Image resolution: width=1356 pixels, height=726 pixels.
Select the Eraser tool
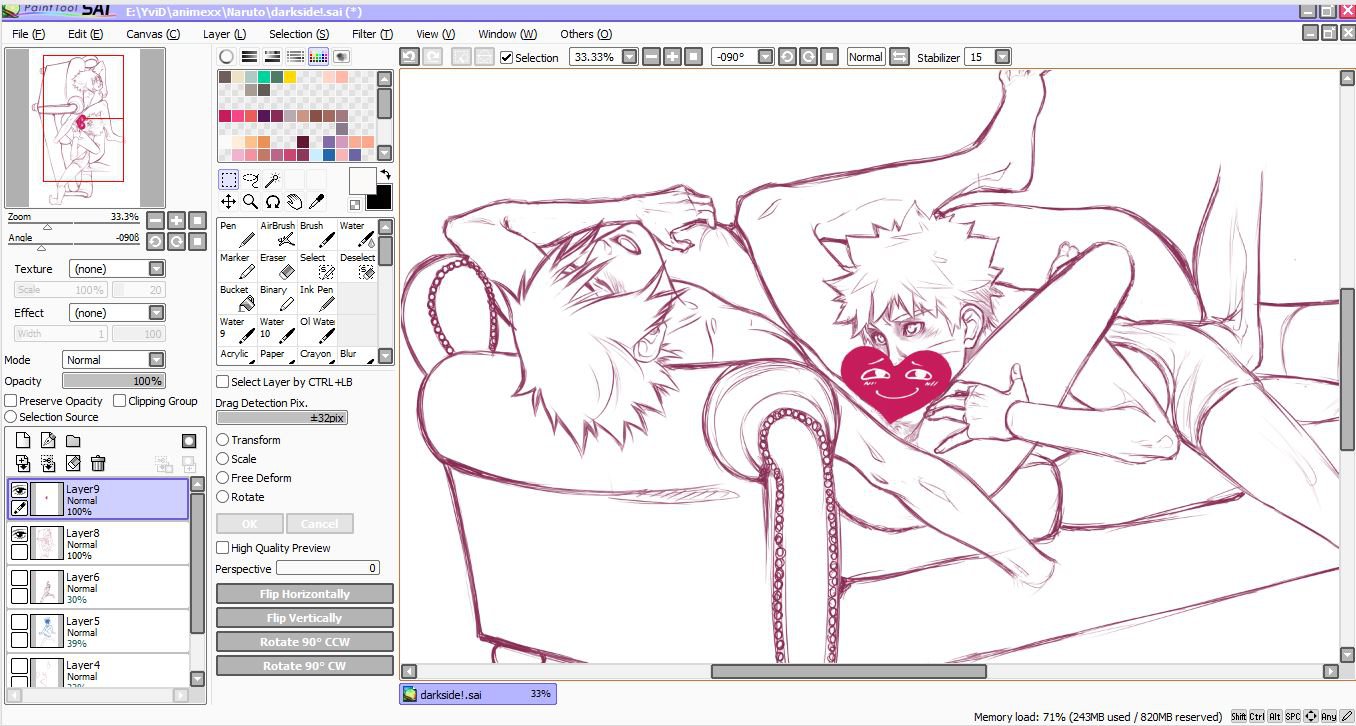(x=277, y=266)
